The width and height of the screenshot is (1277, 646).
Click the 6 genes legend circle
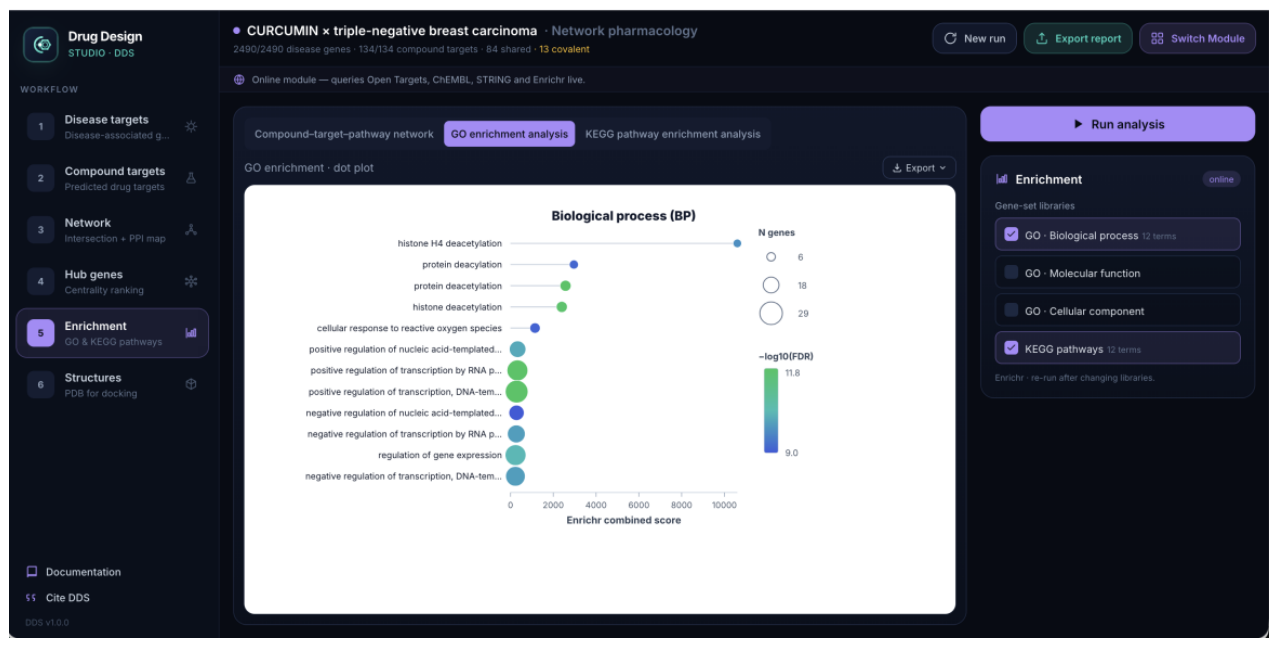[x=771, y=257]
